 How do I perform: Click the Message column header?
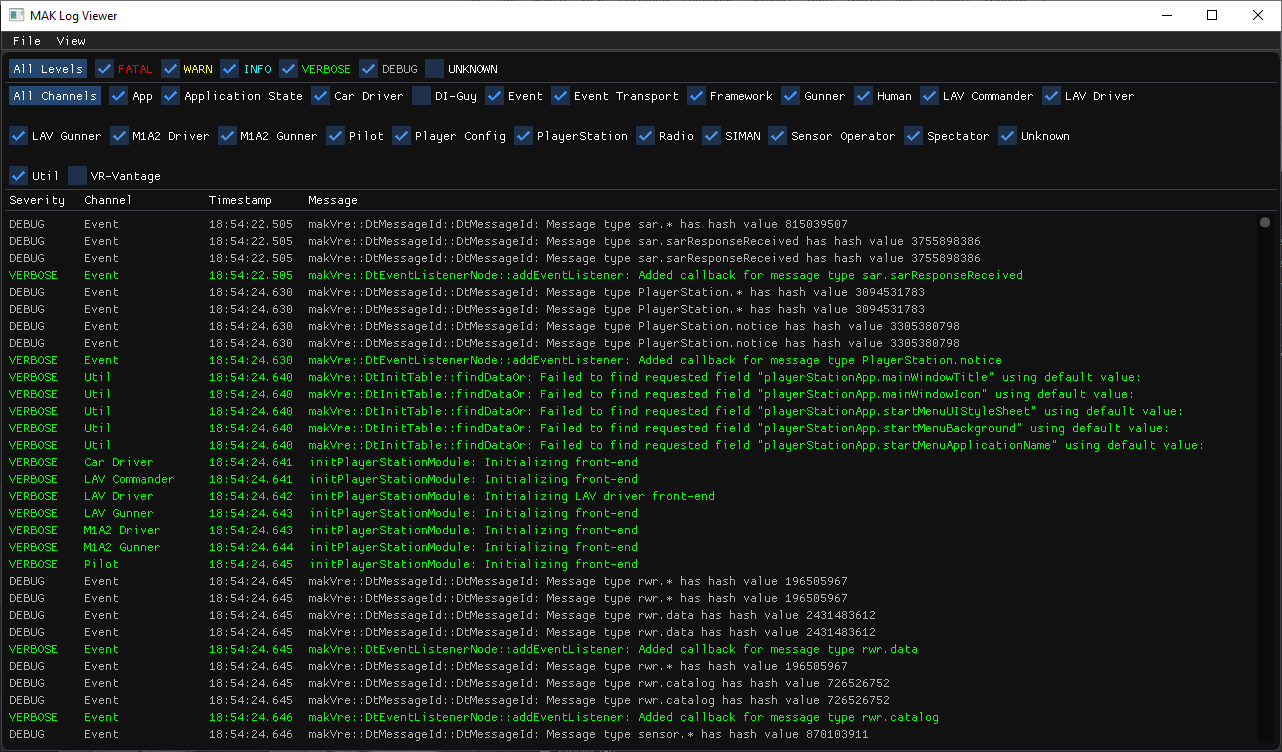point(333,200)
